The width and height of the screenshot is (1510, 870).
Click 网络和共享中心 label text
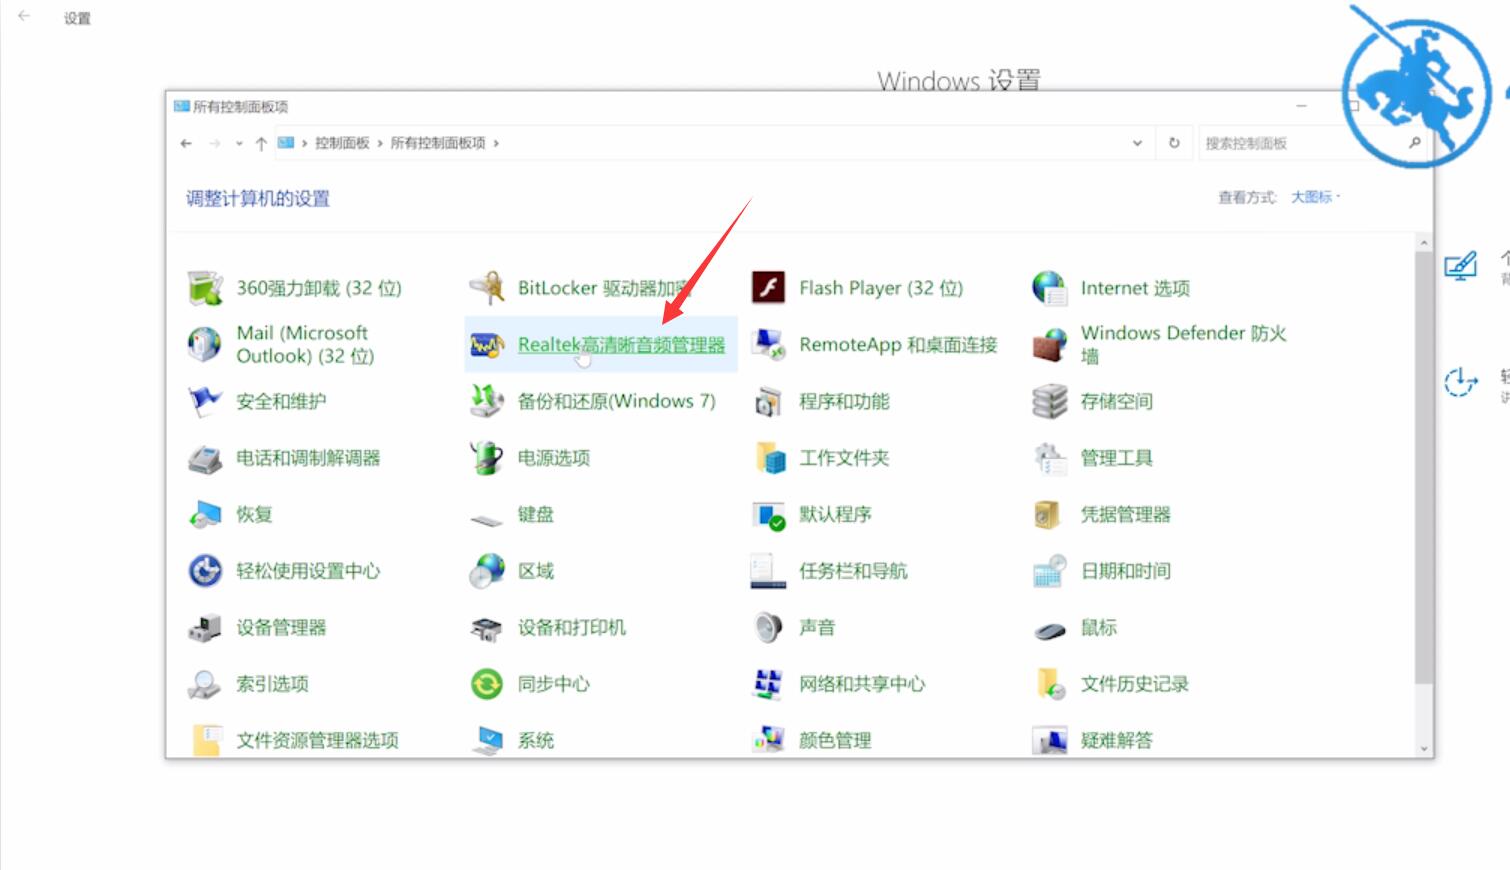(x=862, y=684)
